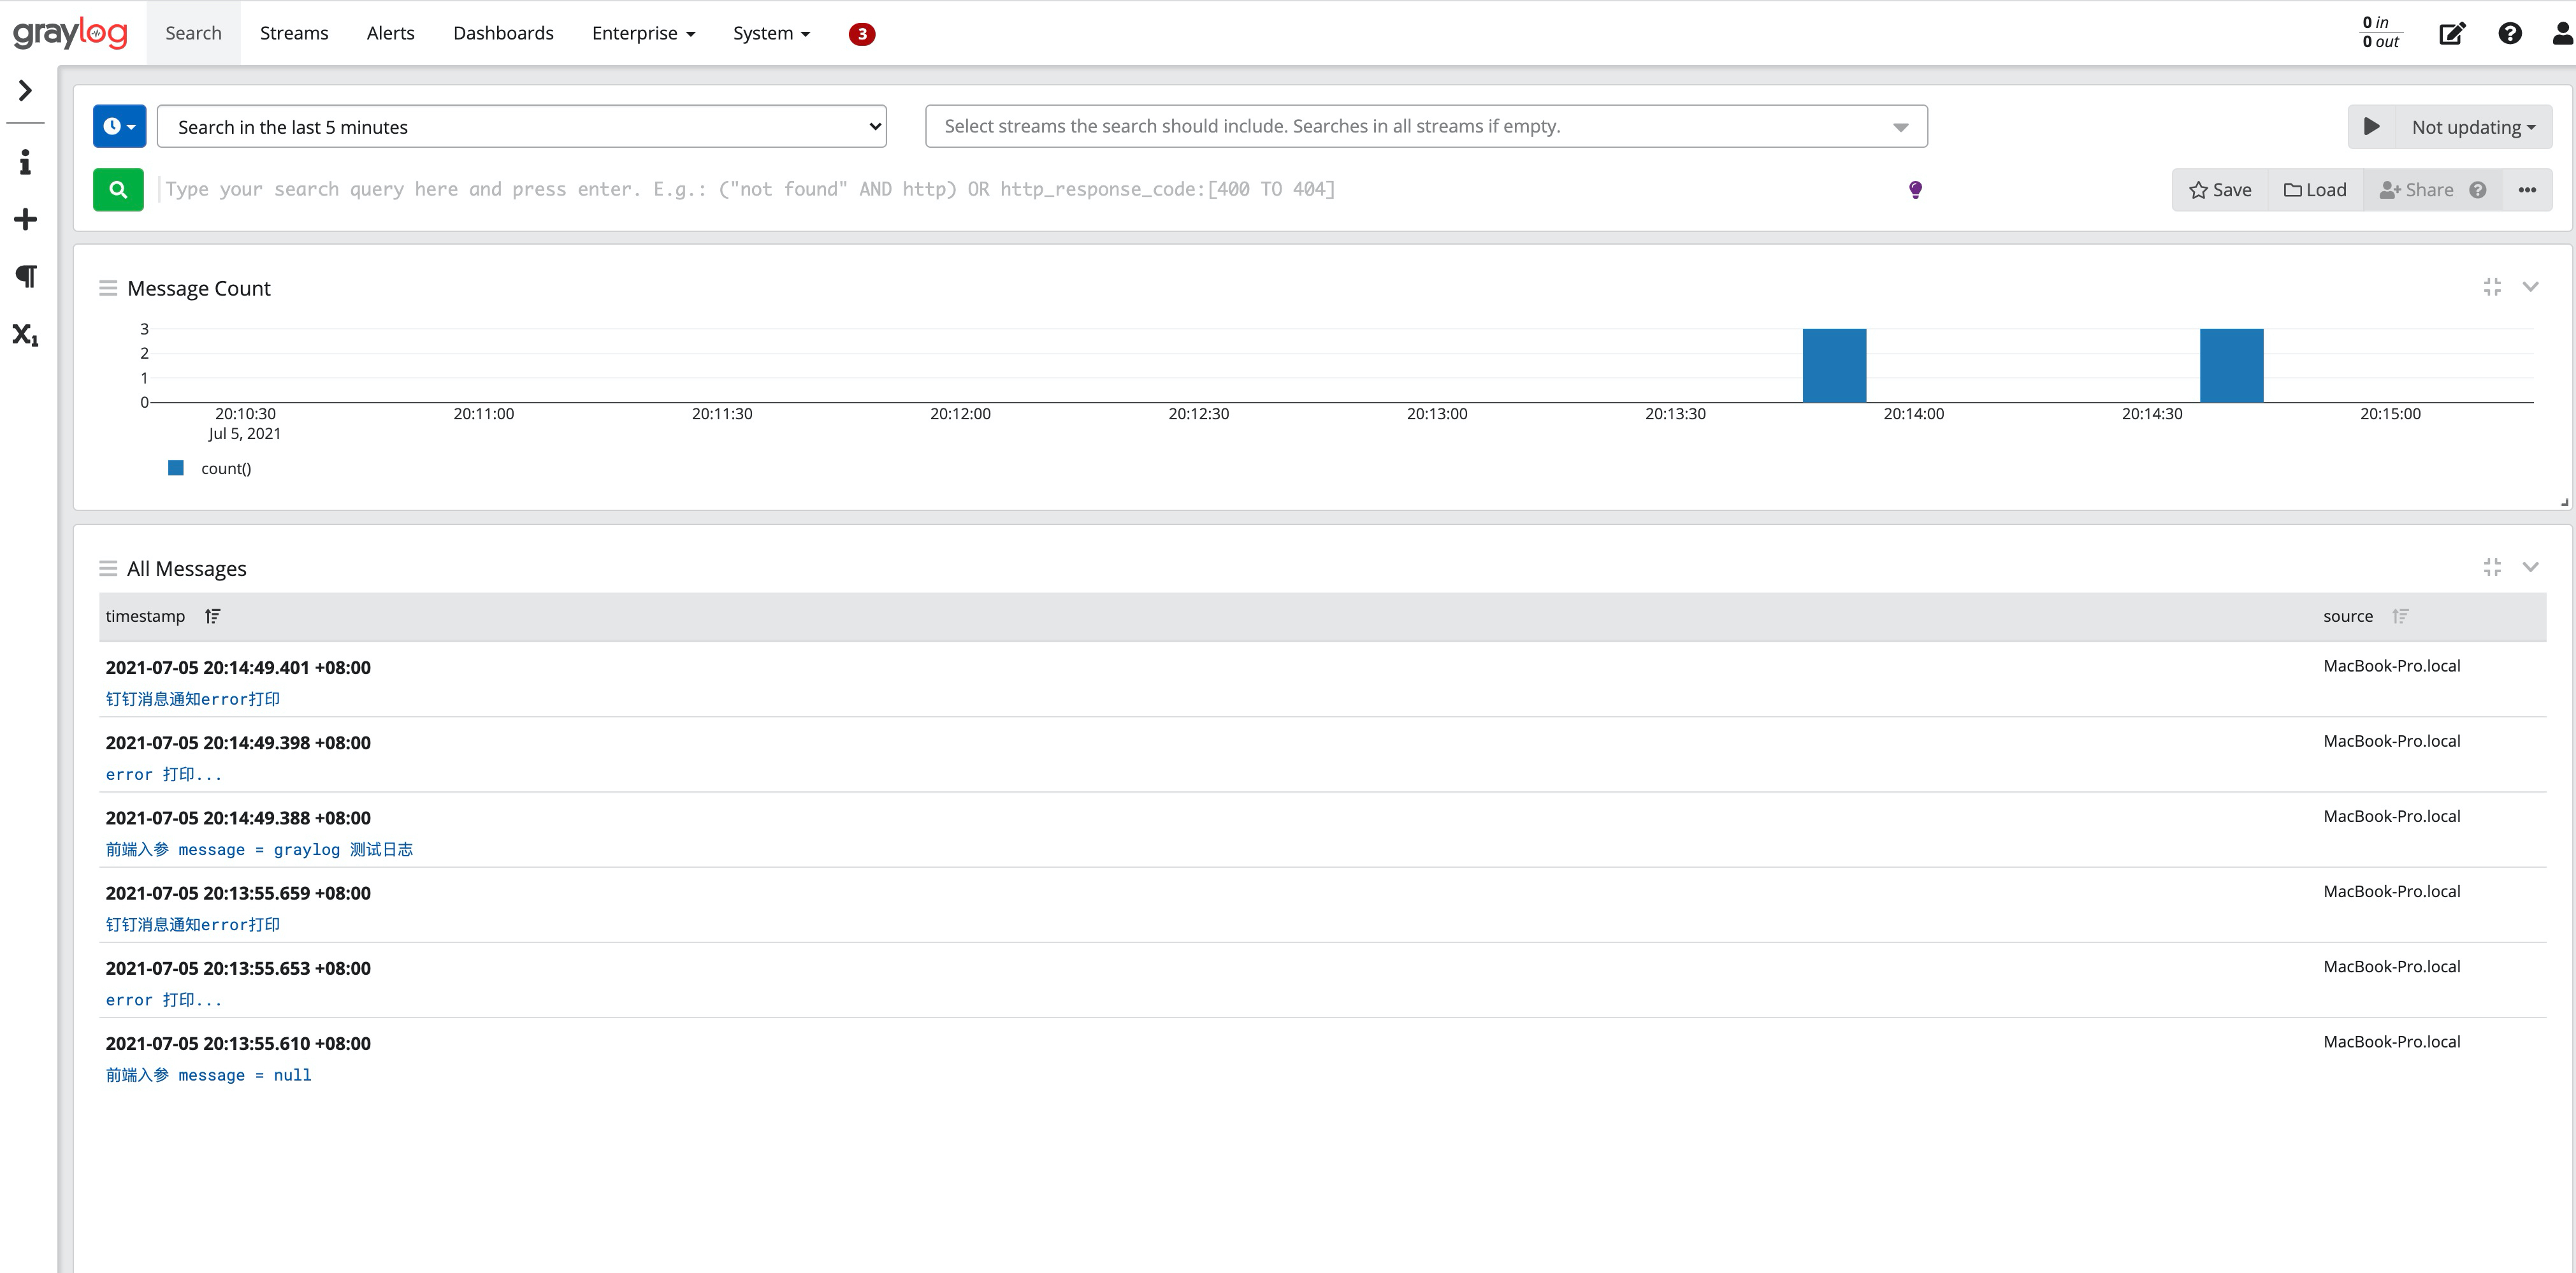This screenshot has height=1273, width=2576.
Task: Expand message at 20:13:55.610
Action: [1322, 1056]
